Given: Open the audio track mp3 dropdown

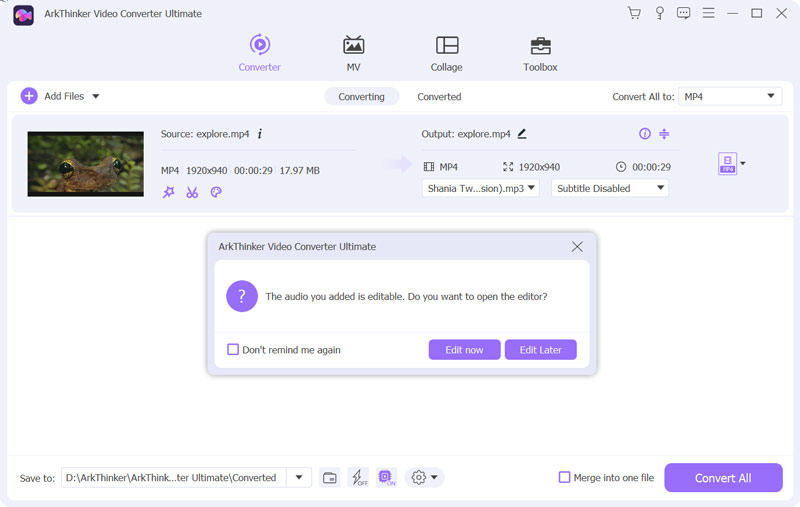Looking at the screenshot, I should pyautogui.click(x=480, y=188).
